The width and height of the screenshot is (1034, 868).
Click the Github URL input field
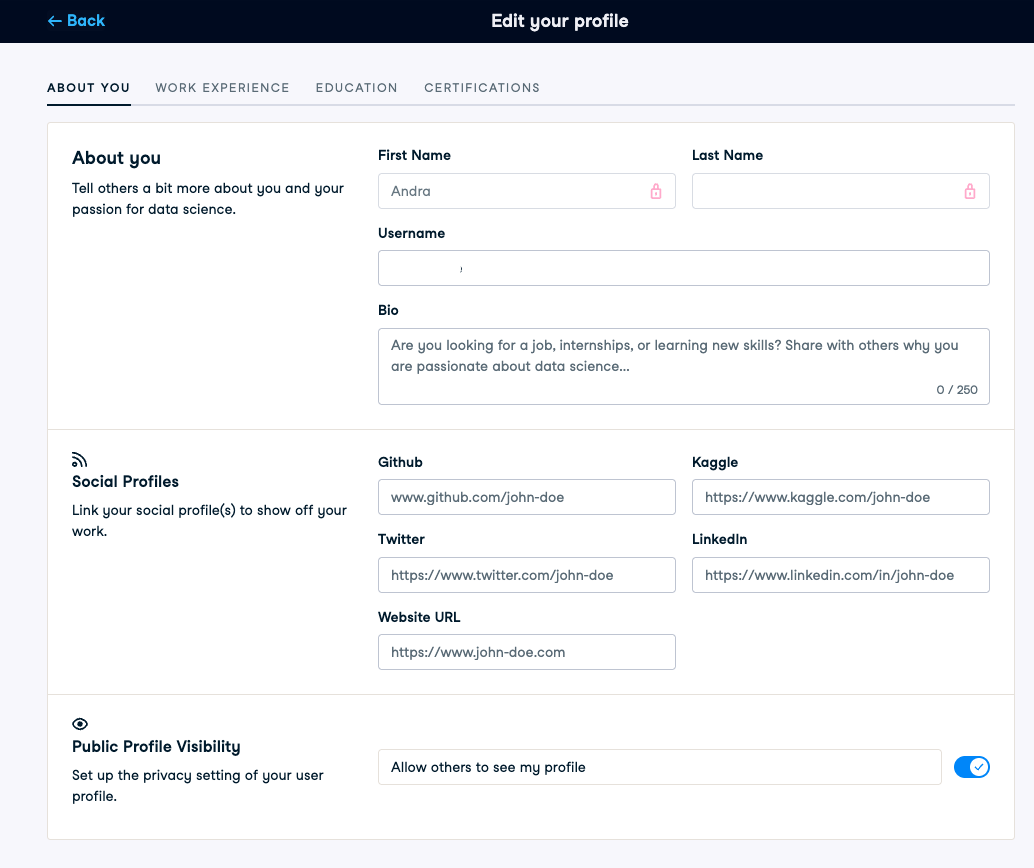(x=526, y=497)
